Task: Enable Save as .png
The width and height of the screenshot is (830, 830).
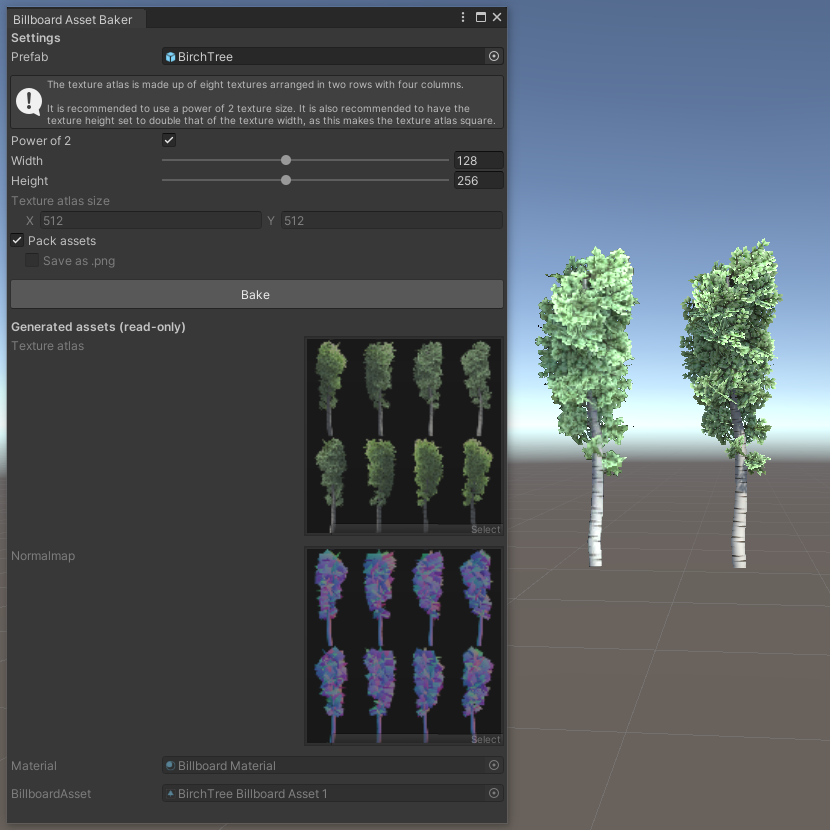Action: tap(31, 260)
